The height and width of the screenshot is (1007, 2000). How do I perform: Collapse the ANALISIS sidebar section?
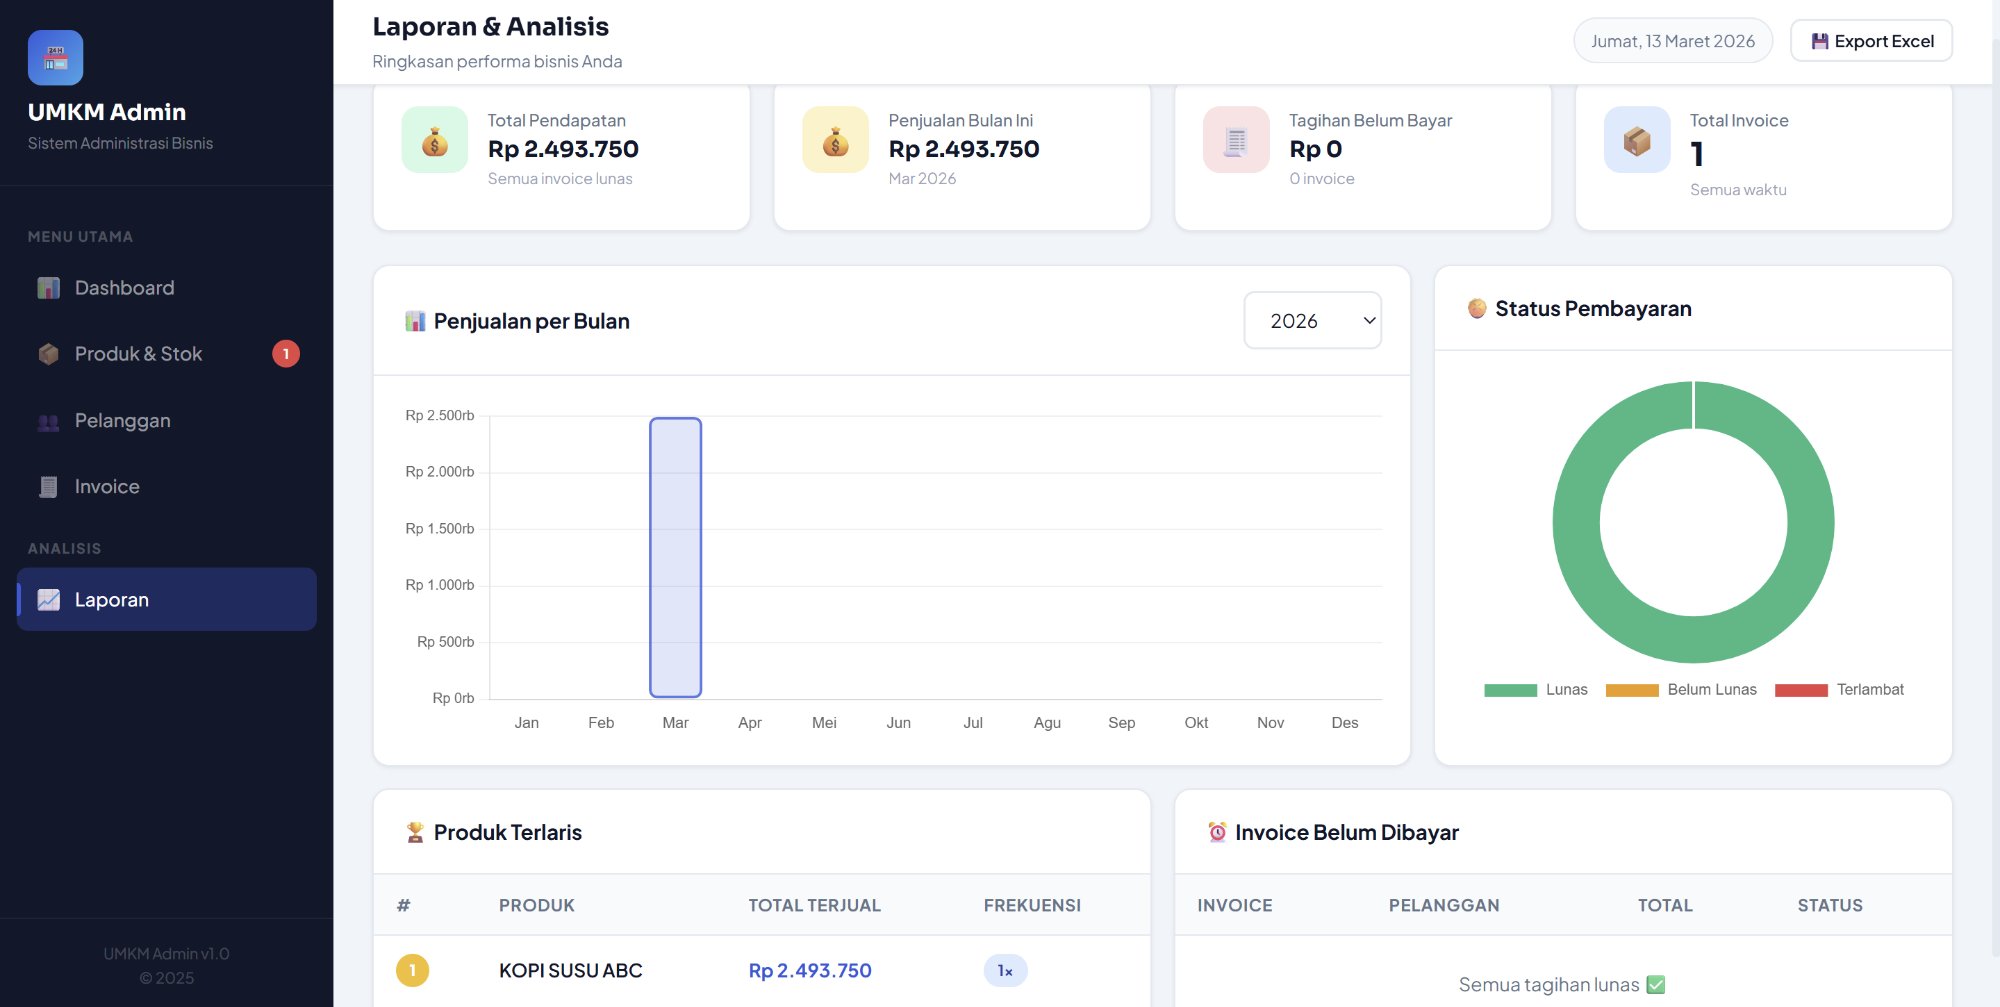tap(64, 548)
